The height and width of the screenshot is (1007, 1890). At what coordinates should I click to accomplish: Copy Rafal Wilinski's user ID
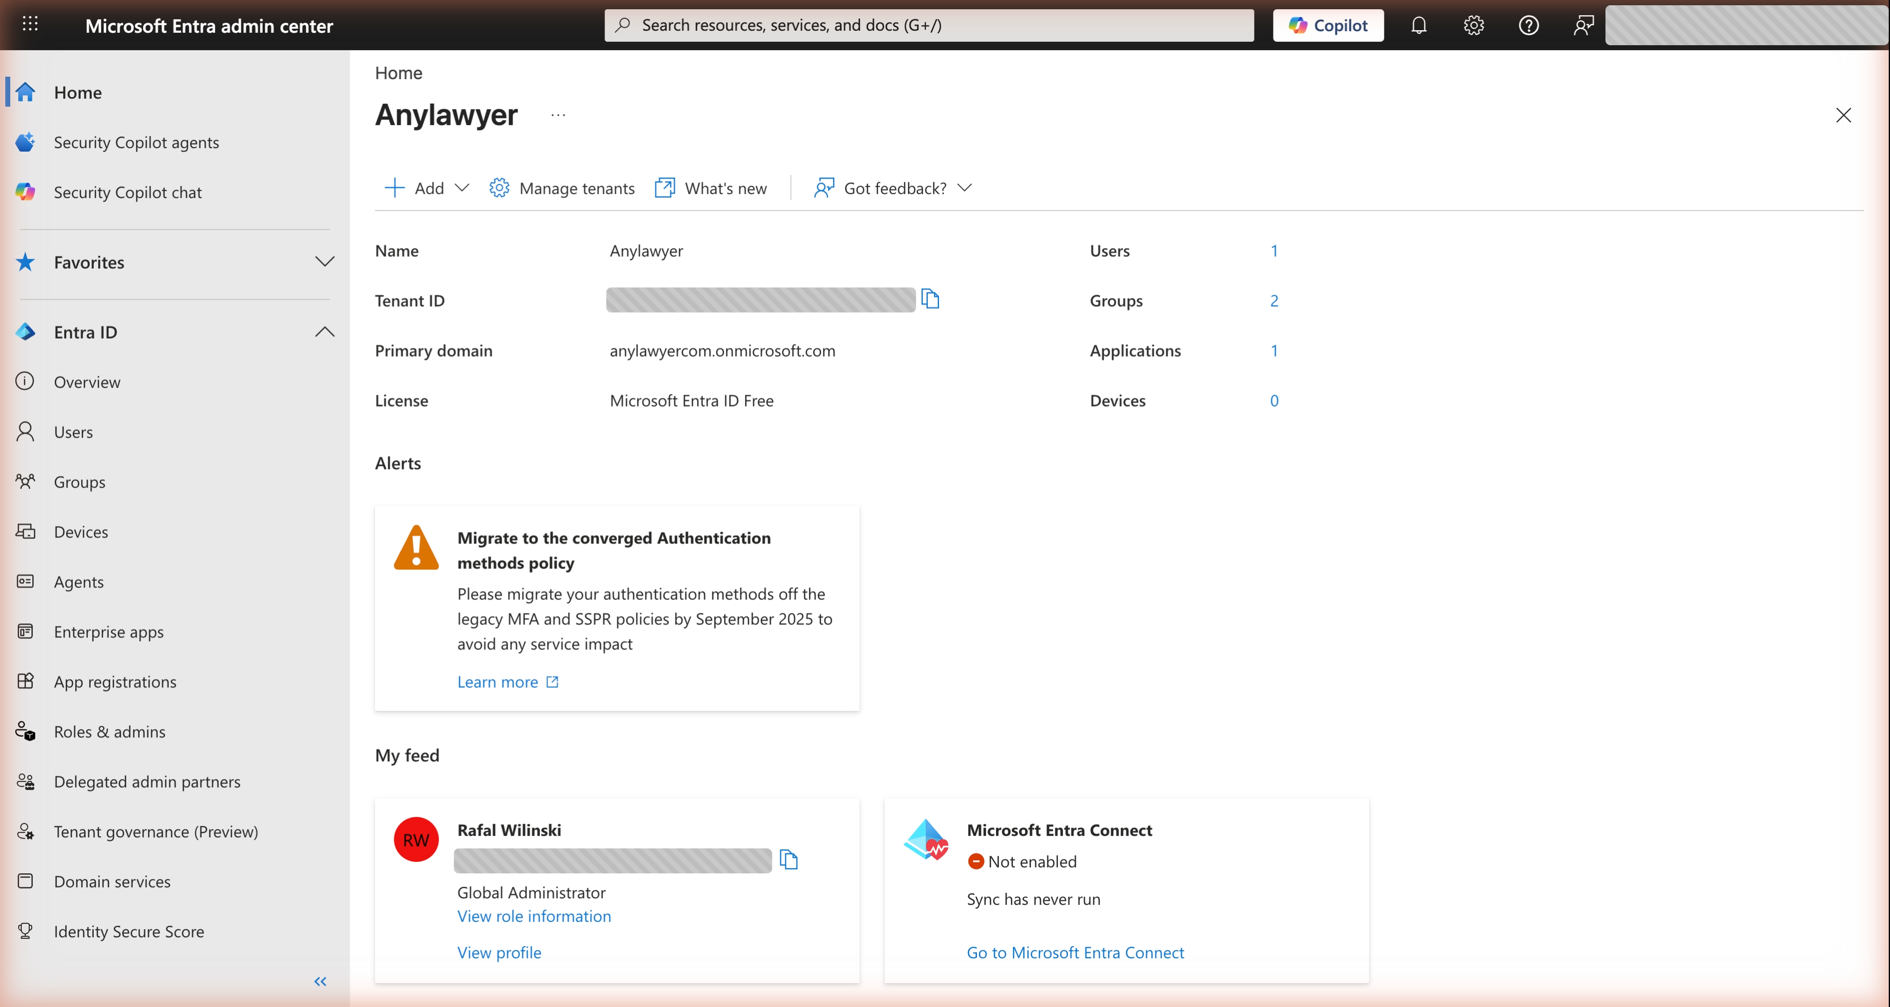(789, 860)
